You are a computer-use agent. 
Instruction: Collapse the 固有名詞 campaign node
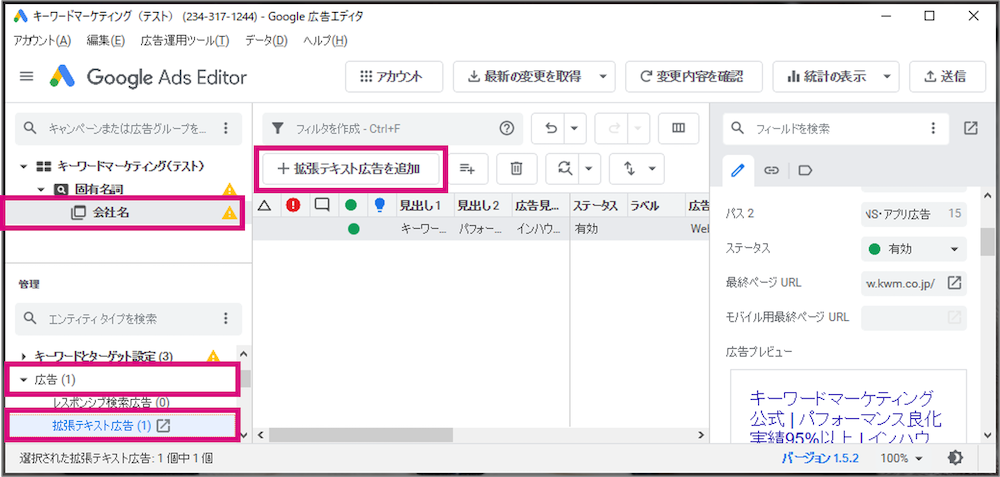pyautogui.click(x=40, y=189)
